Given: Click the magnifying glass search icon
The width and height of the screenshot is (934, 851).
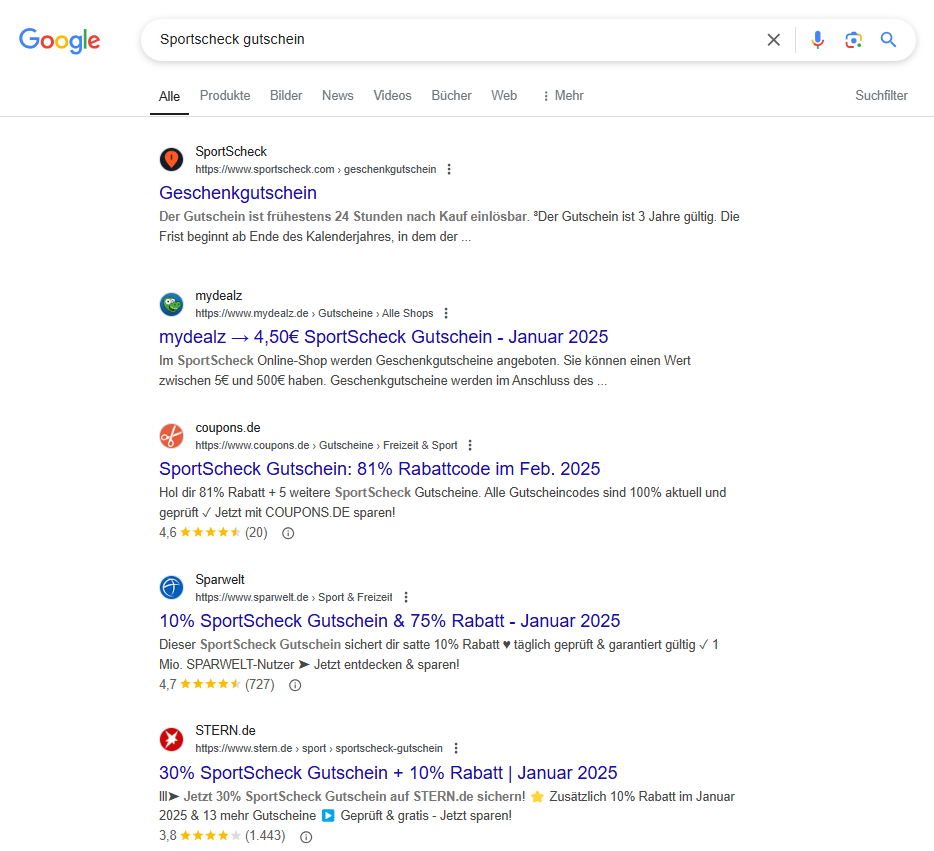Looking at the screenshot, I should tap(888, 40).
